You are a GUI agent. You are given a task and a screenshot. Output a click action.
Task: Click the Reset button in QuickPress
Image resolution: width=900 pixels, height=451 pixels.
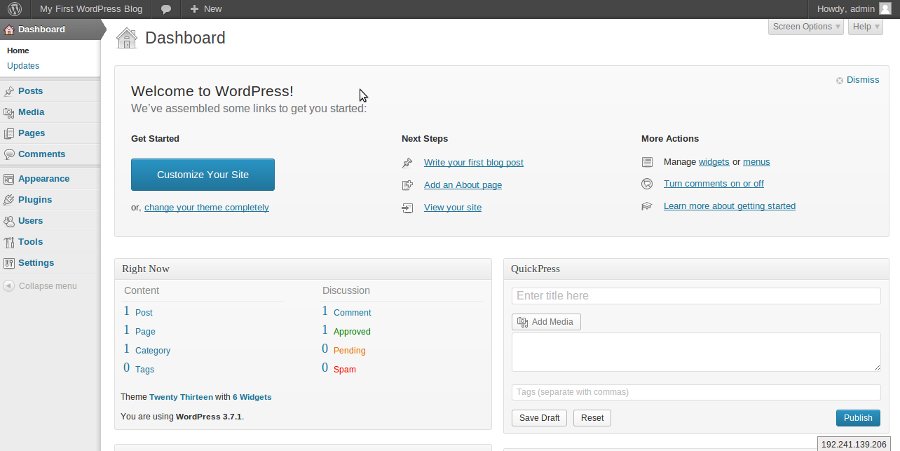(592, 418)
